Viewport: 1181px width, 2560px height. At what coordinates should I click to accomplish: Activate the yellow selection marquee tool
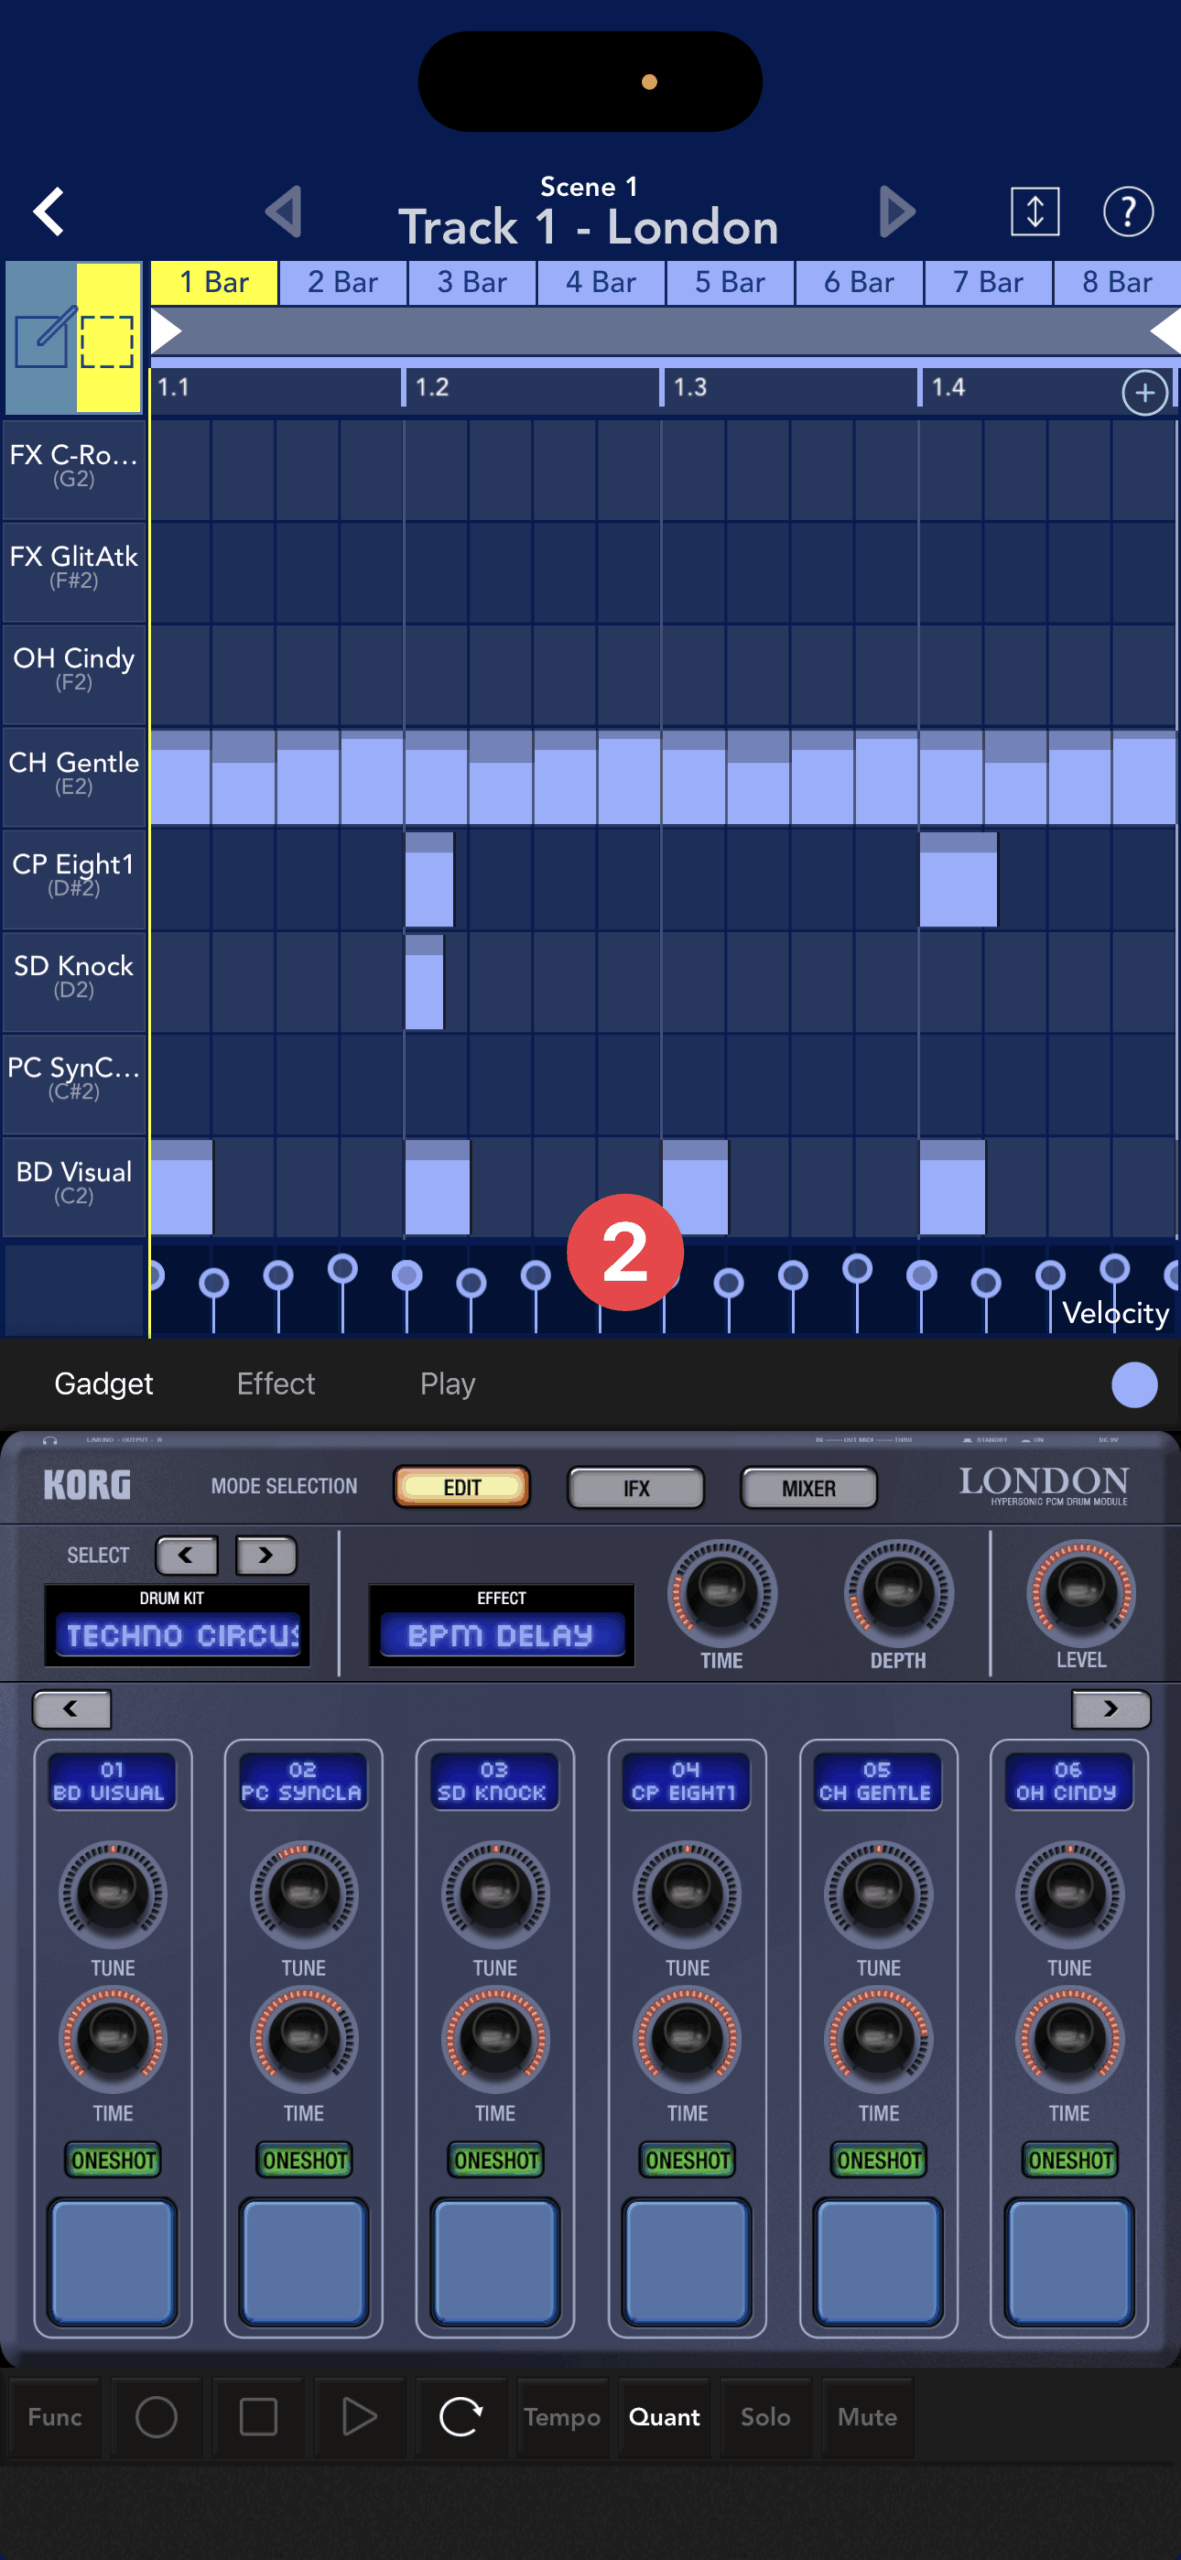pyautogui.click(x=108, y=340)
